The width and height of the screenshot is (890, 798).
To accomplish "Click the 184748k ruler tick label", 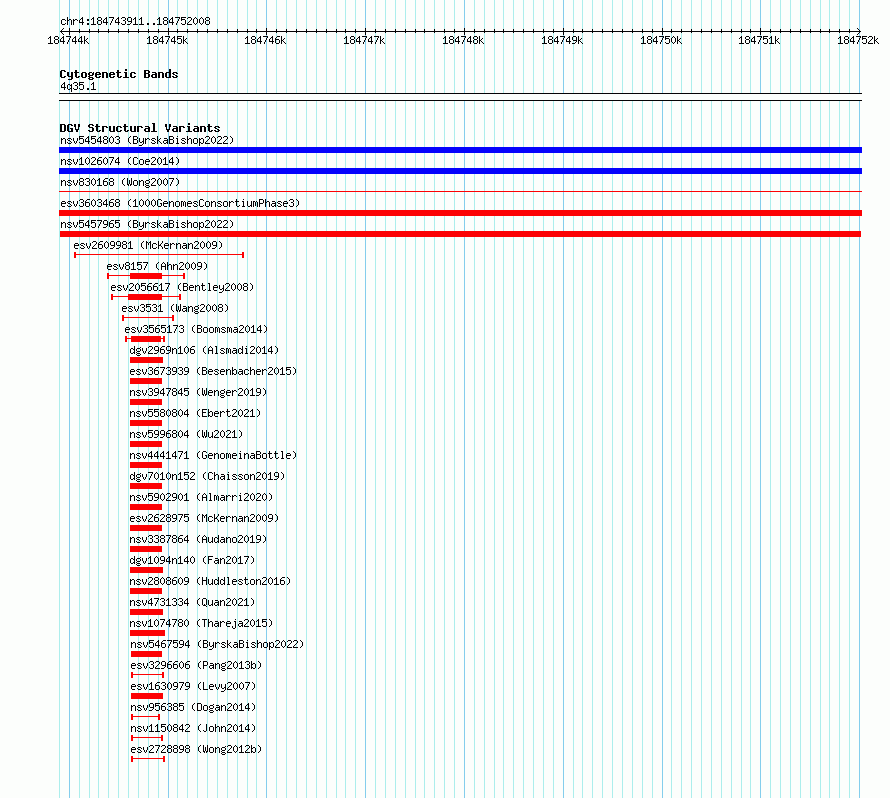I will tap(463, 40).
